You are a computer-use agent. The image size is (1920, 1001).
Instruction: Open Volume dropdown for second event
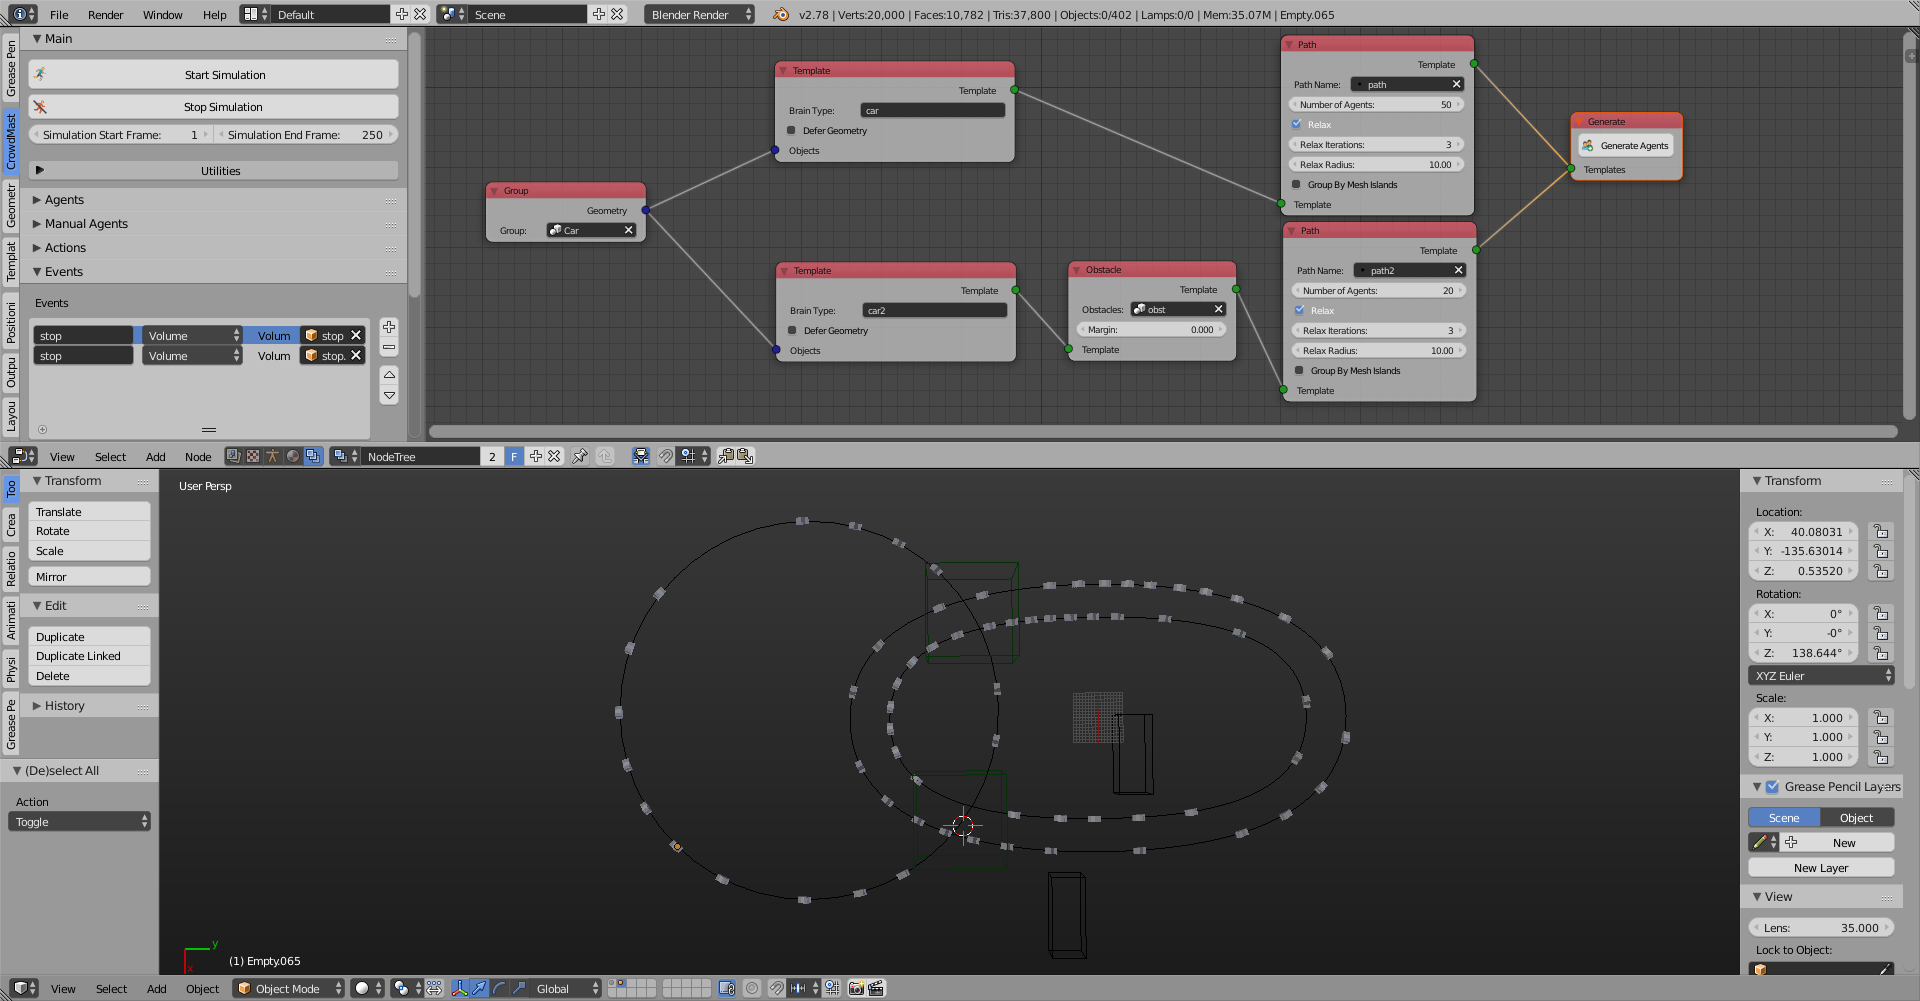pos(192,356)
